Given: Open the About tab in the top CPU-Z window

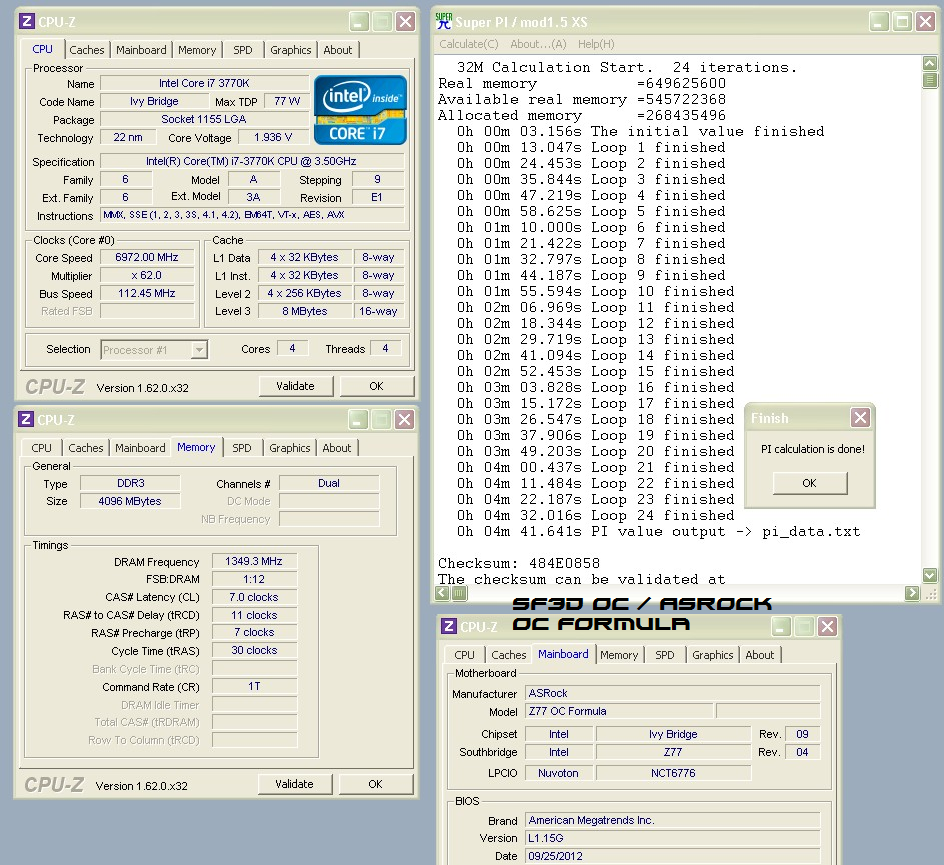Looking at the screenshot, I should point(338,50).
